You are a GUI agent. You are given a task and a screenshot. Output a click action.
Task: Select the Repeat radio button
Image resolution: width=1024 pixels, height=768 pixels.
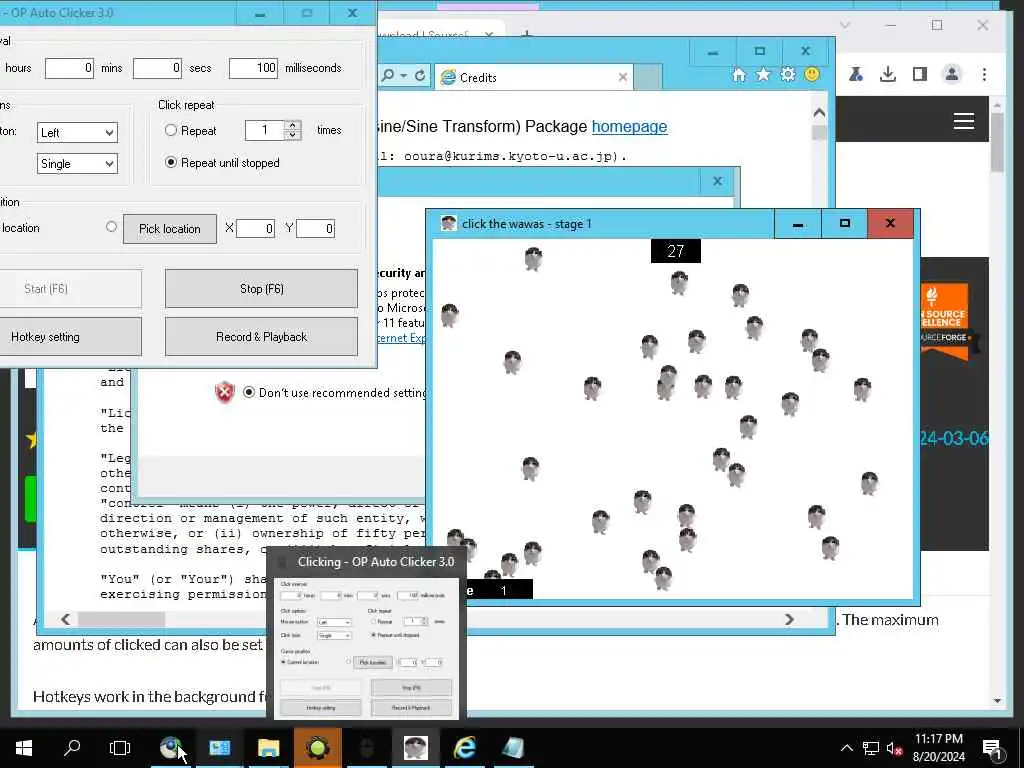[x=171, y=131]
